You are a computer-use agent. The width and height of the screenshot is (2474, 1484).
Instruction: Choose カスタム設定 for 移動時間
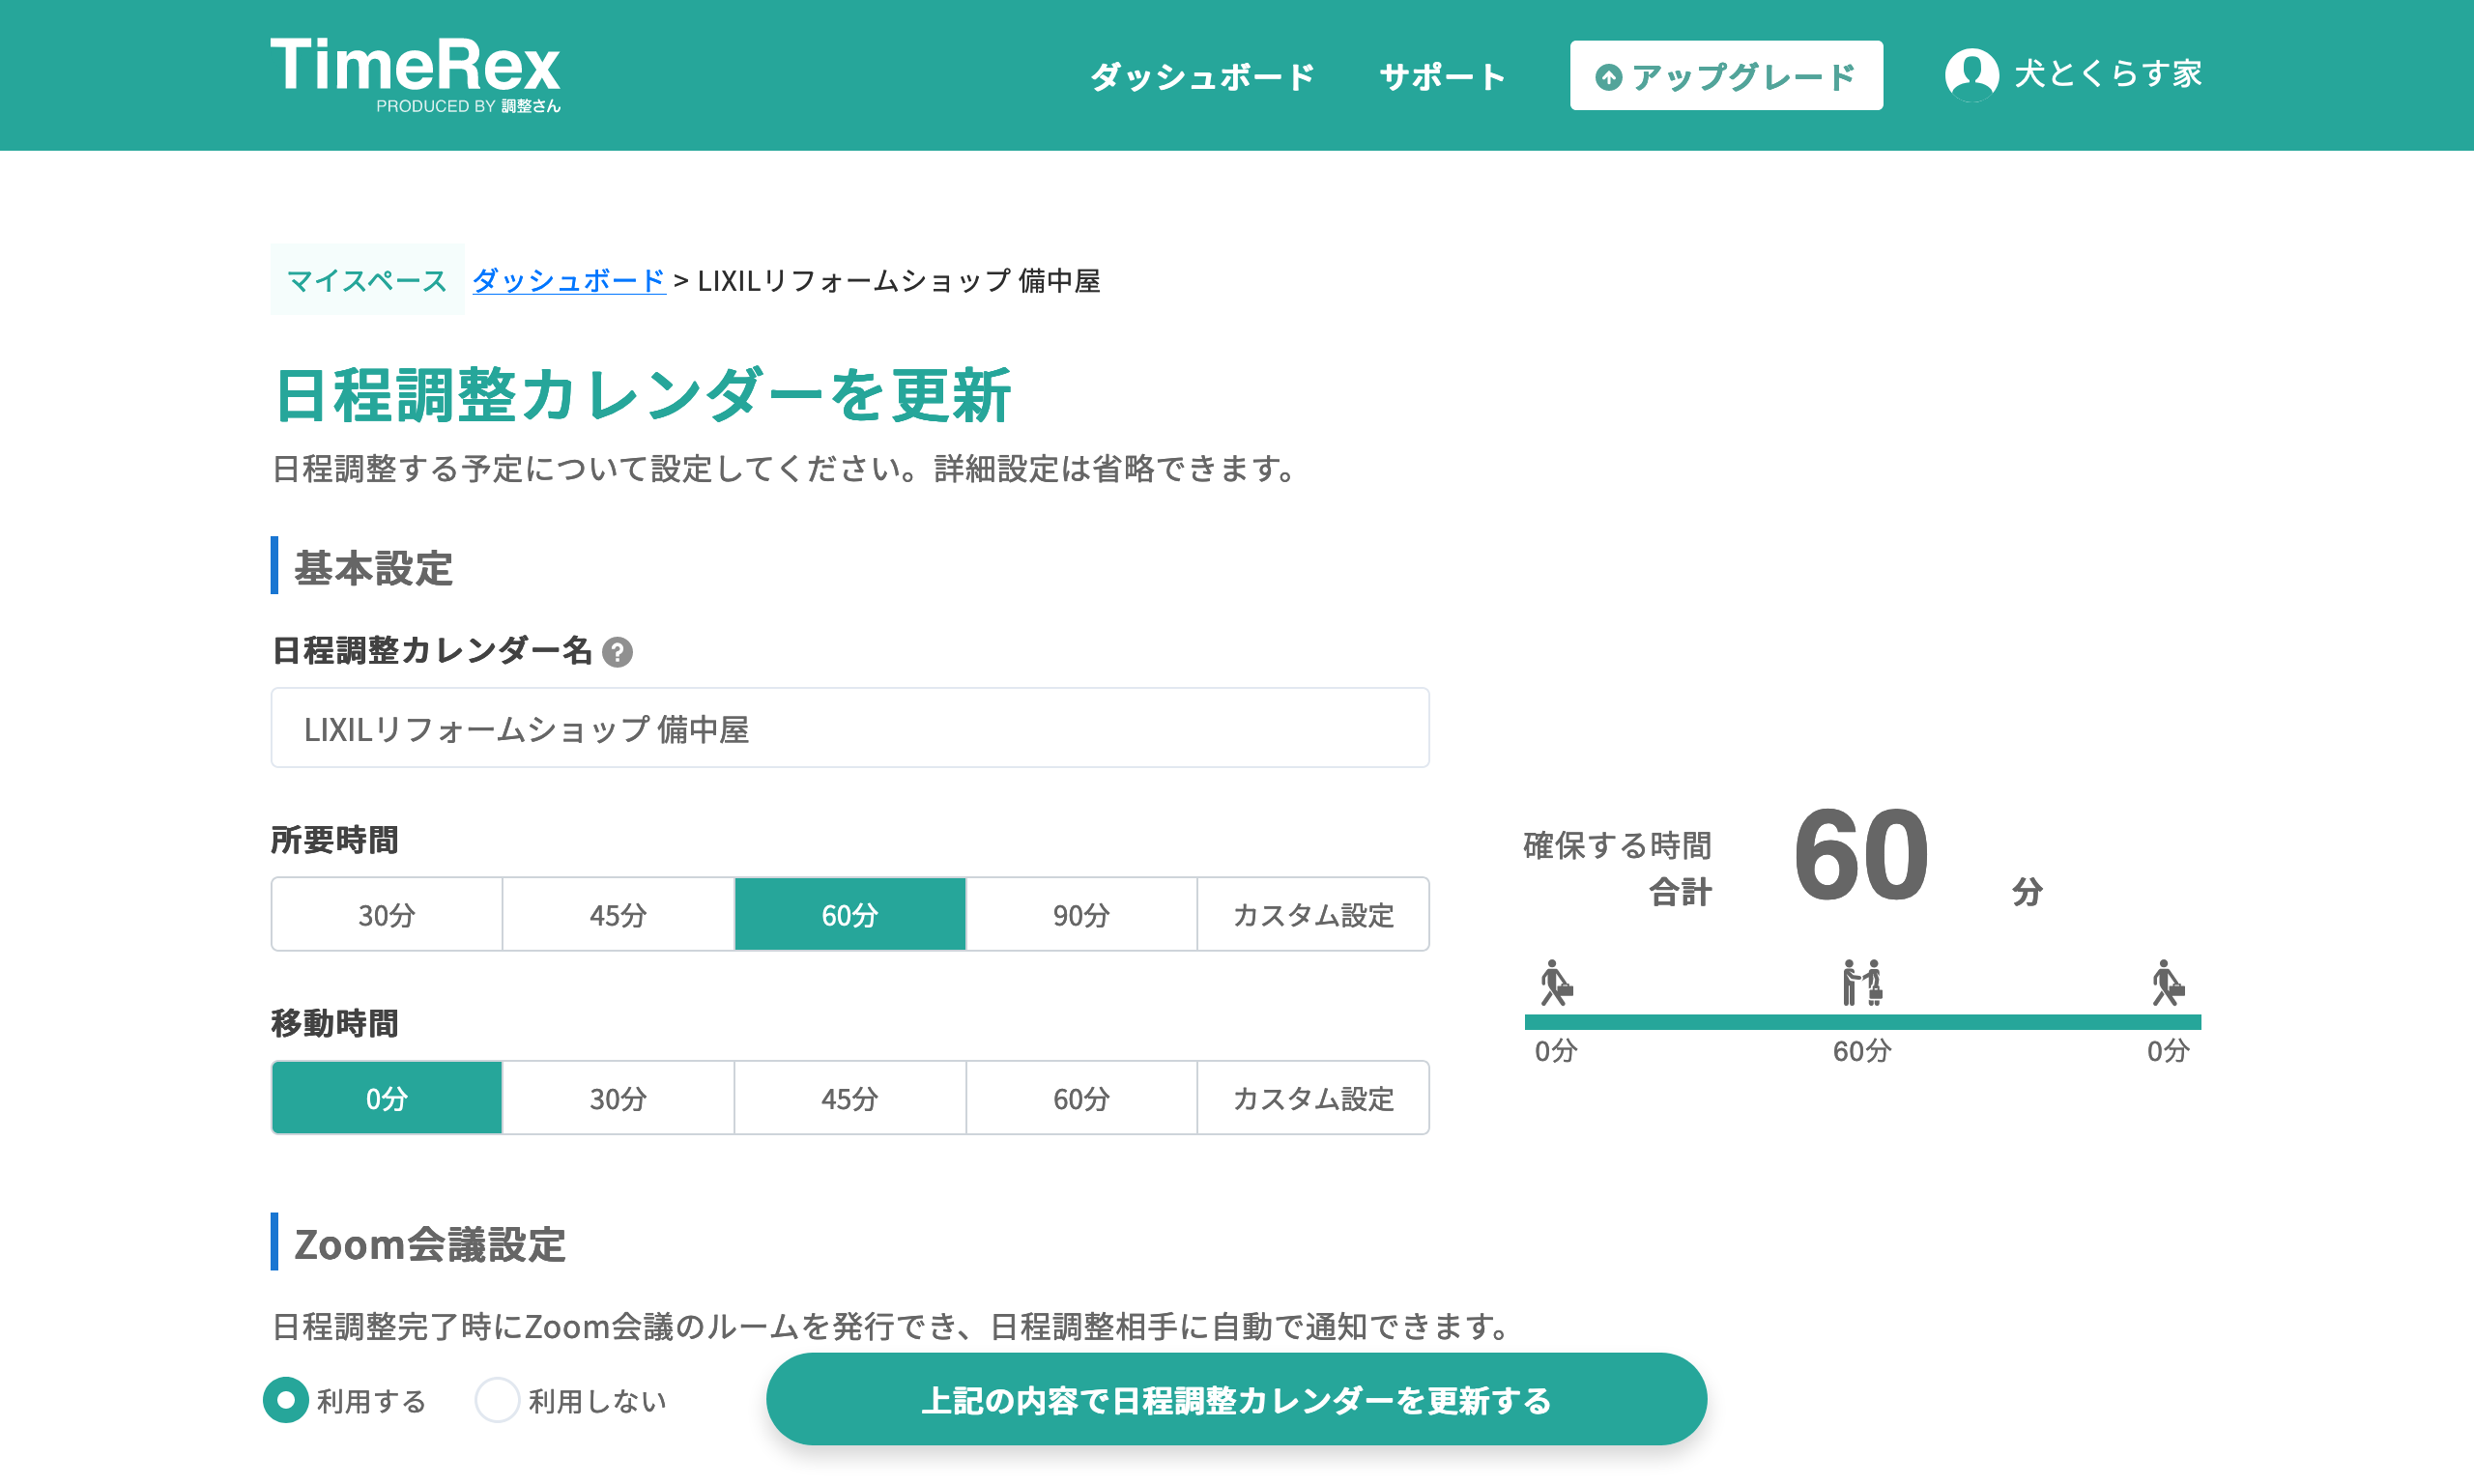point(1313,1098)
